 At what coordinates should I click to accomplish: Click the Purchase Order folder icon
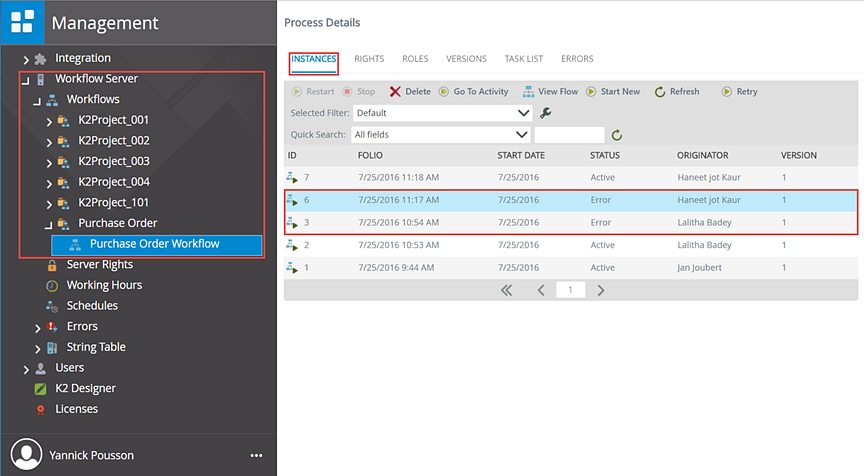pos(63,224)
